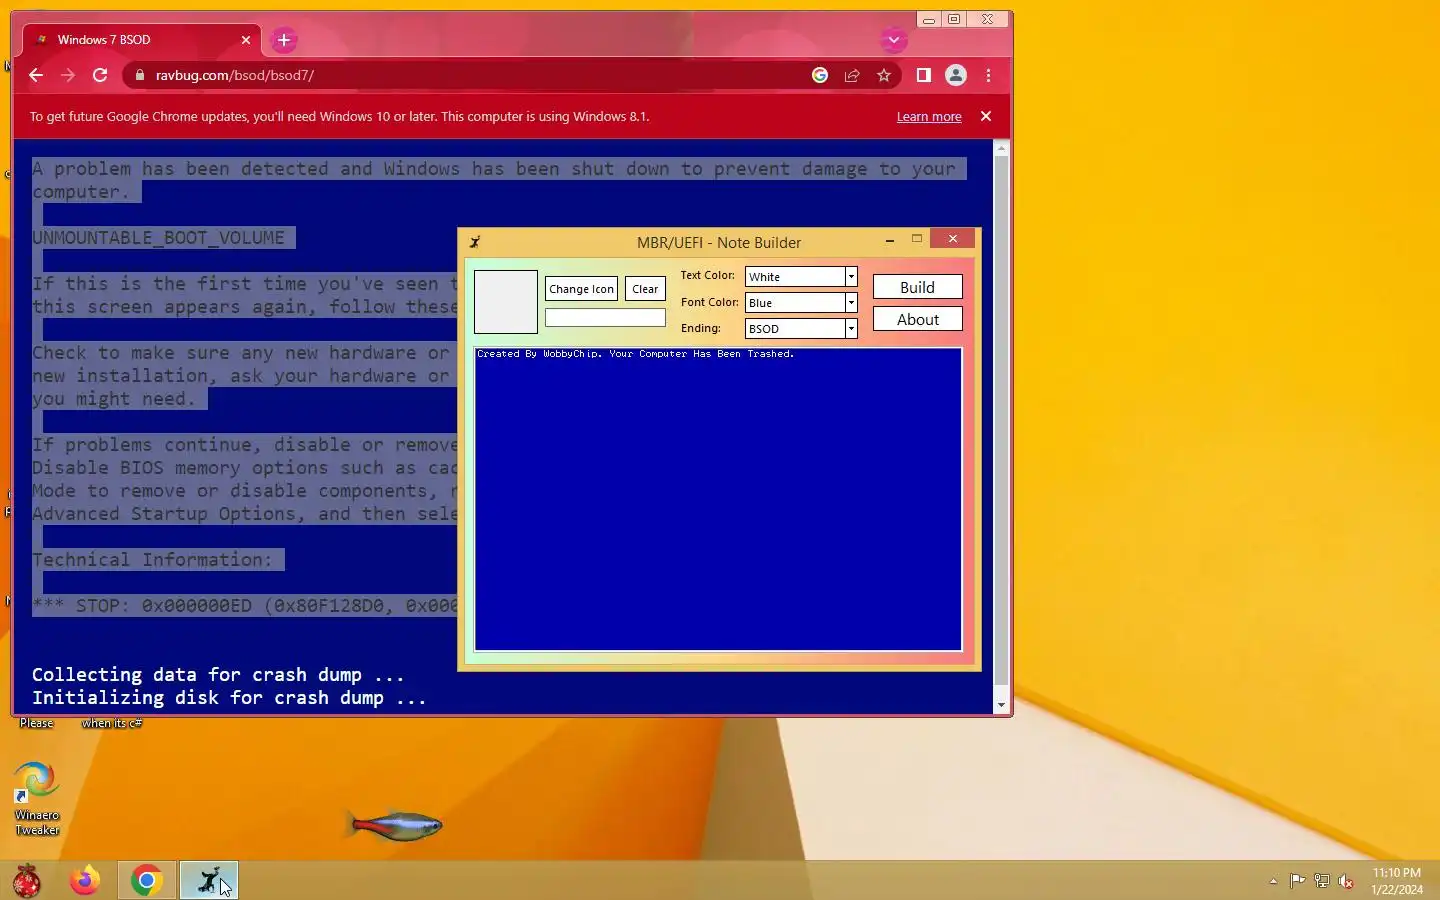Click the Clear button in Note Builder
Image resolution: width=1440 pixels, height=900 pixels.
(x=645, y=289)
